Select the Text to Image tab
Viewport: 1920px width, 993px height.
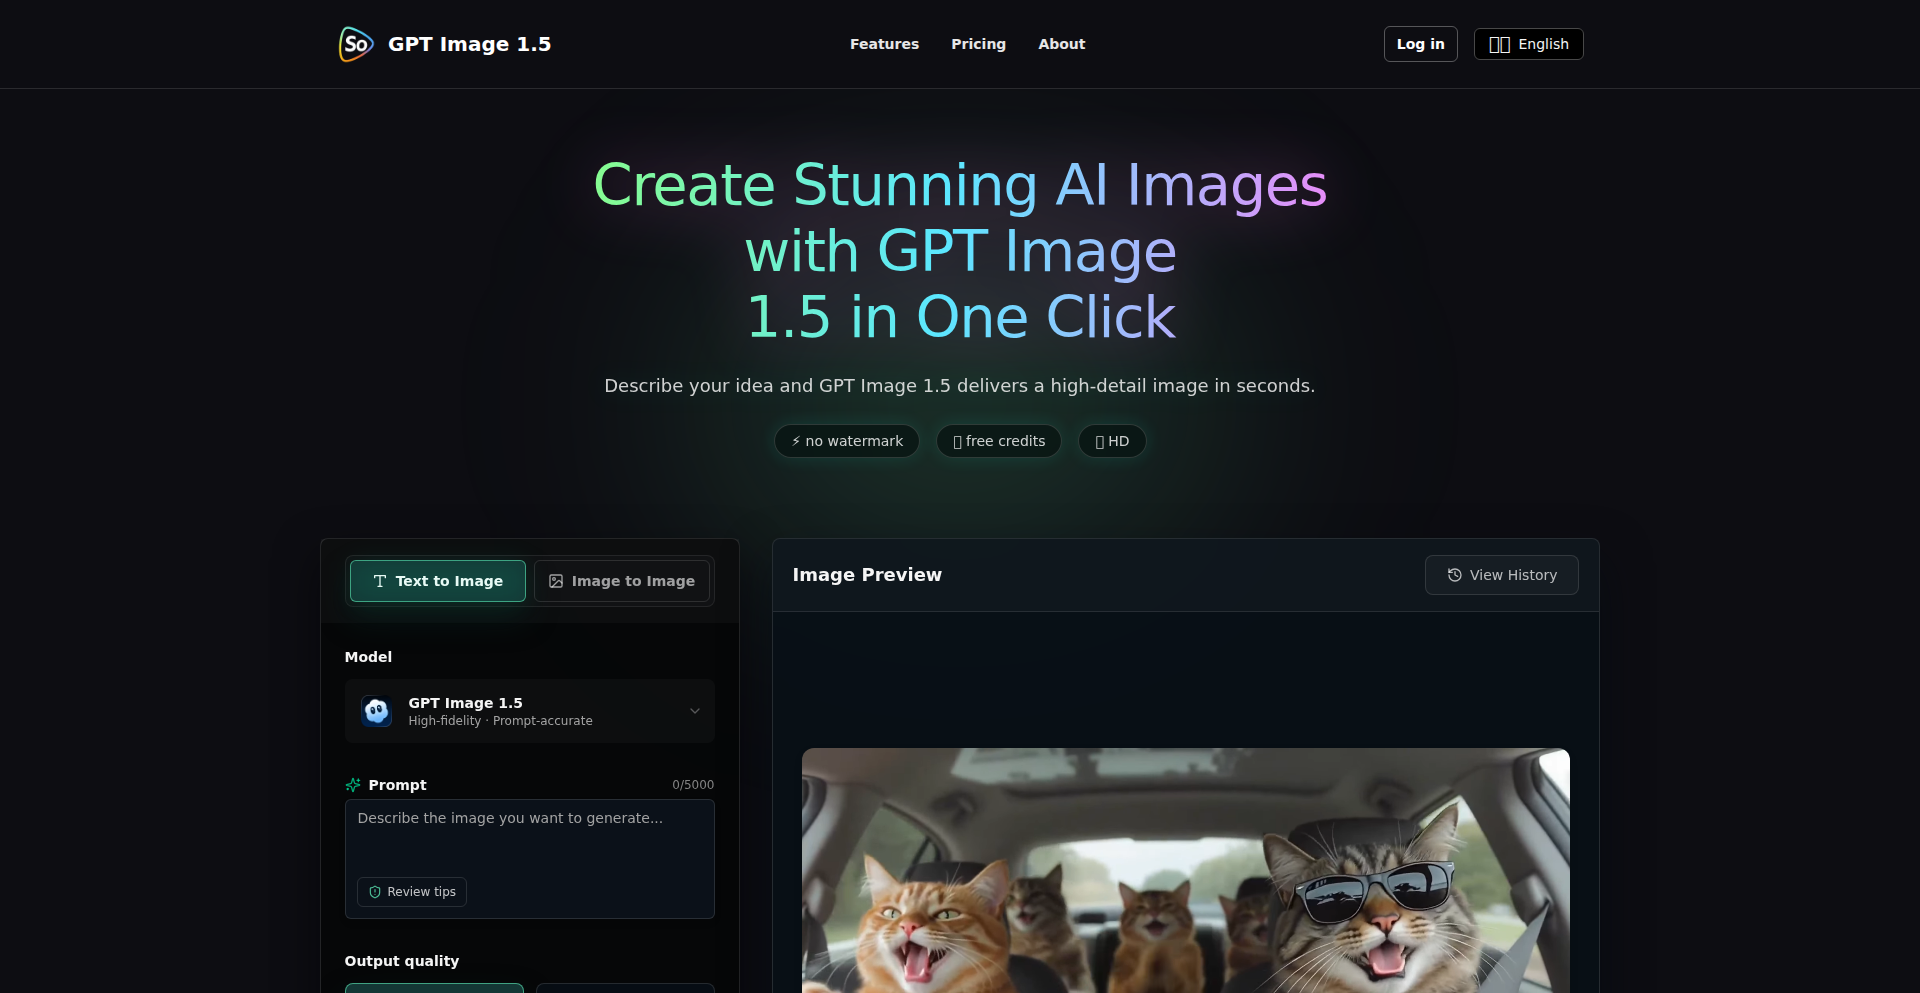coord(437,581)
